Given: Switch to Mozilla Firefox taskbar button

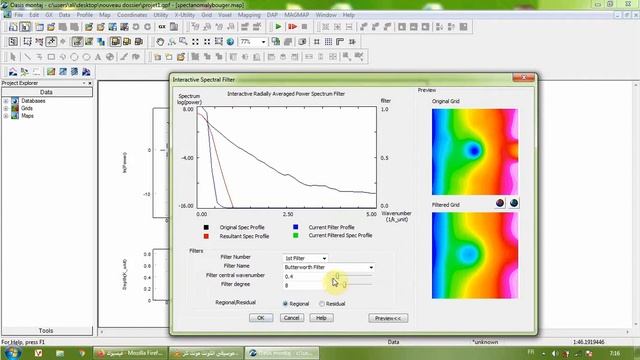Looking at the screenshot, I should click(131, 353).
